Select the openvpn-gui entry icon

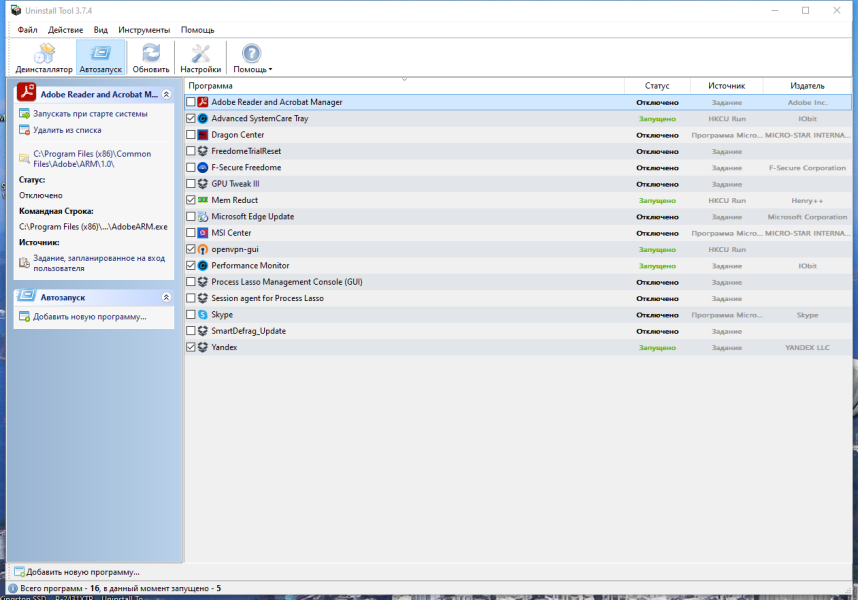tap(202, 249)
